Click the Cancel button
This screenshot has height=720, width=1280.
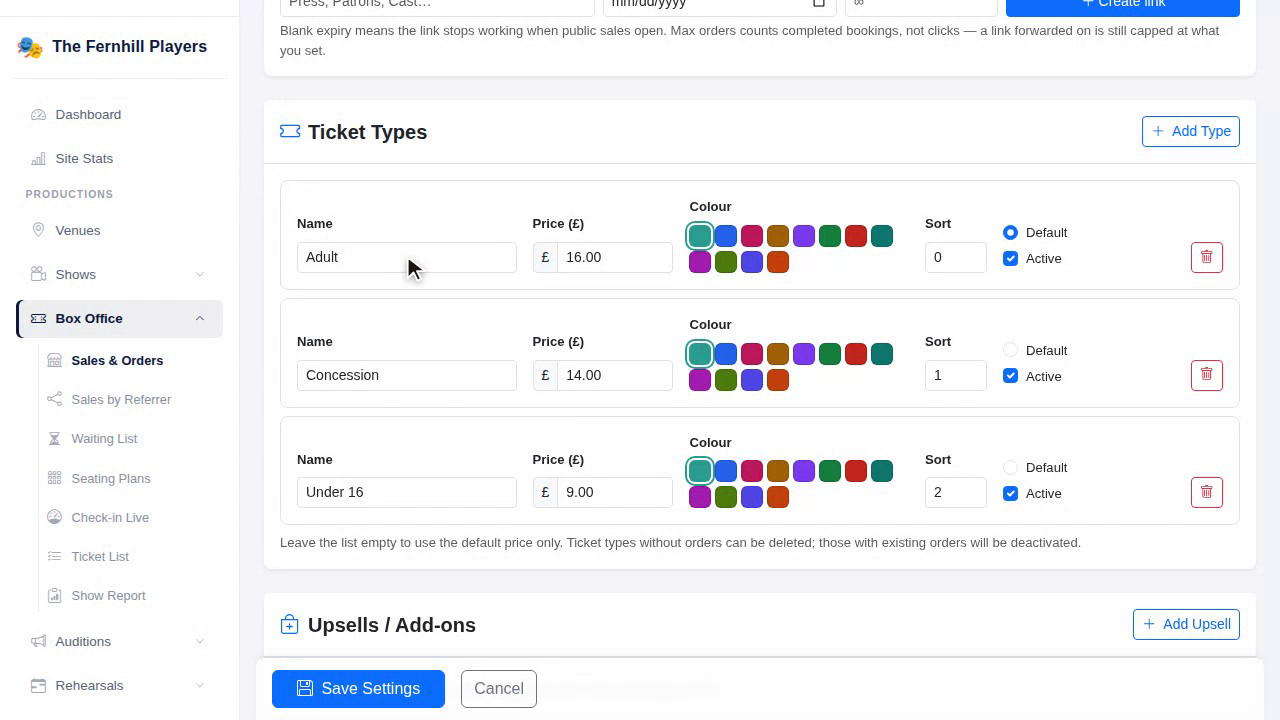(x=499, y=689)
